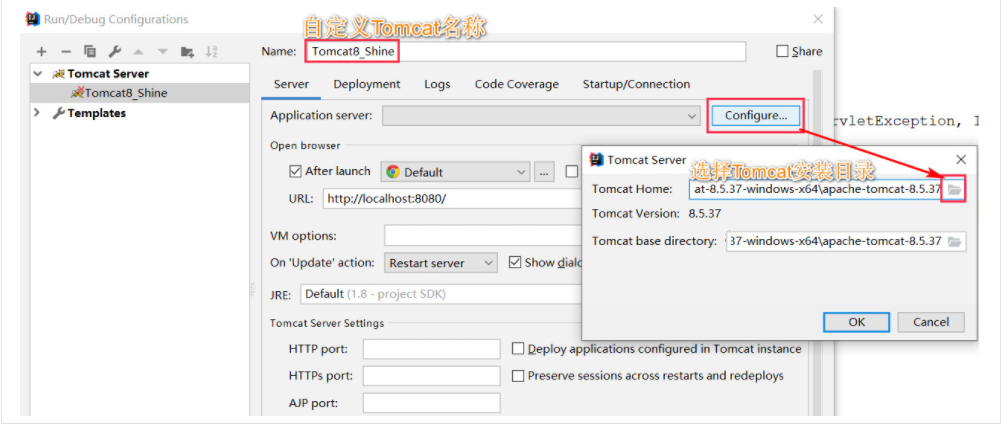
Task: Select the Tomcat Server tree item
Action: [x=108, y=74]
